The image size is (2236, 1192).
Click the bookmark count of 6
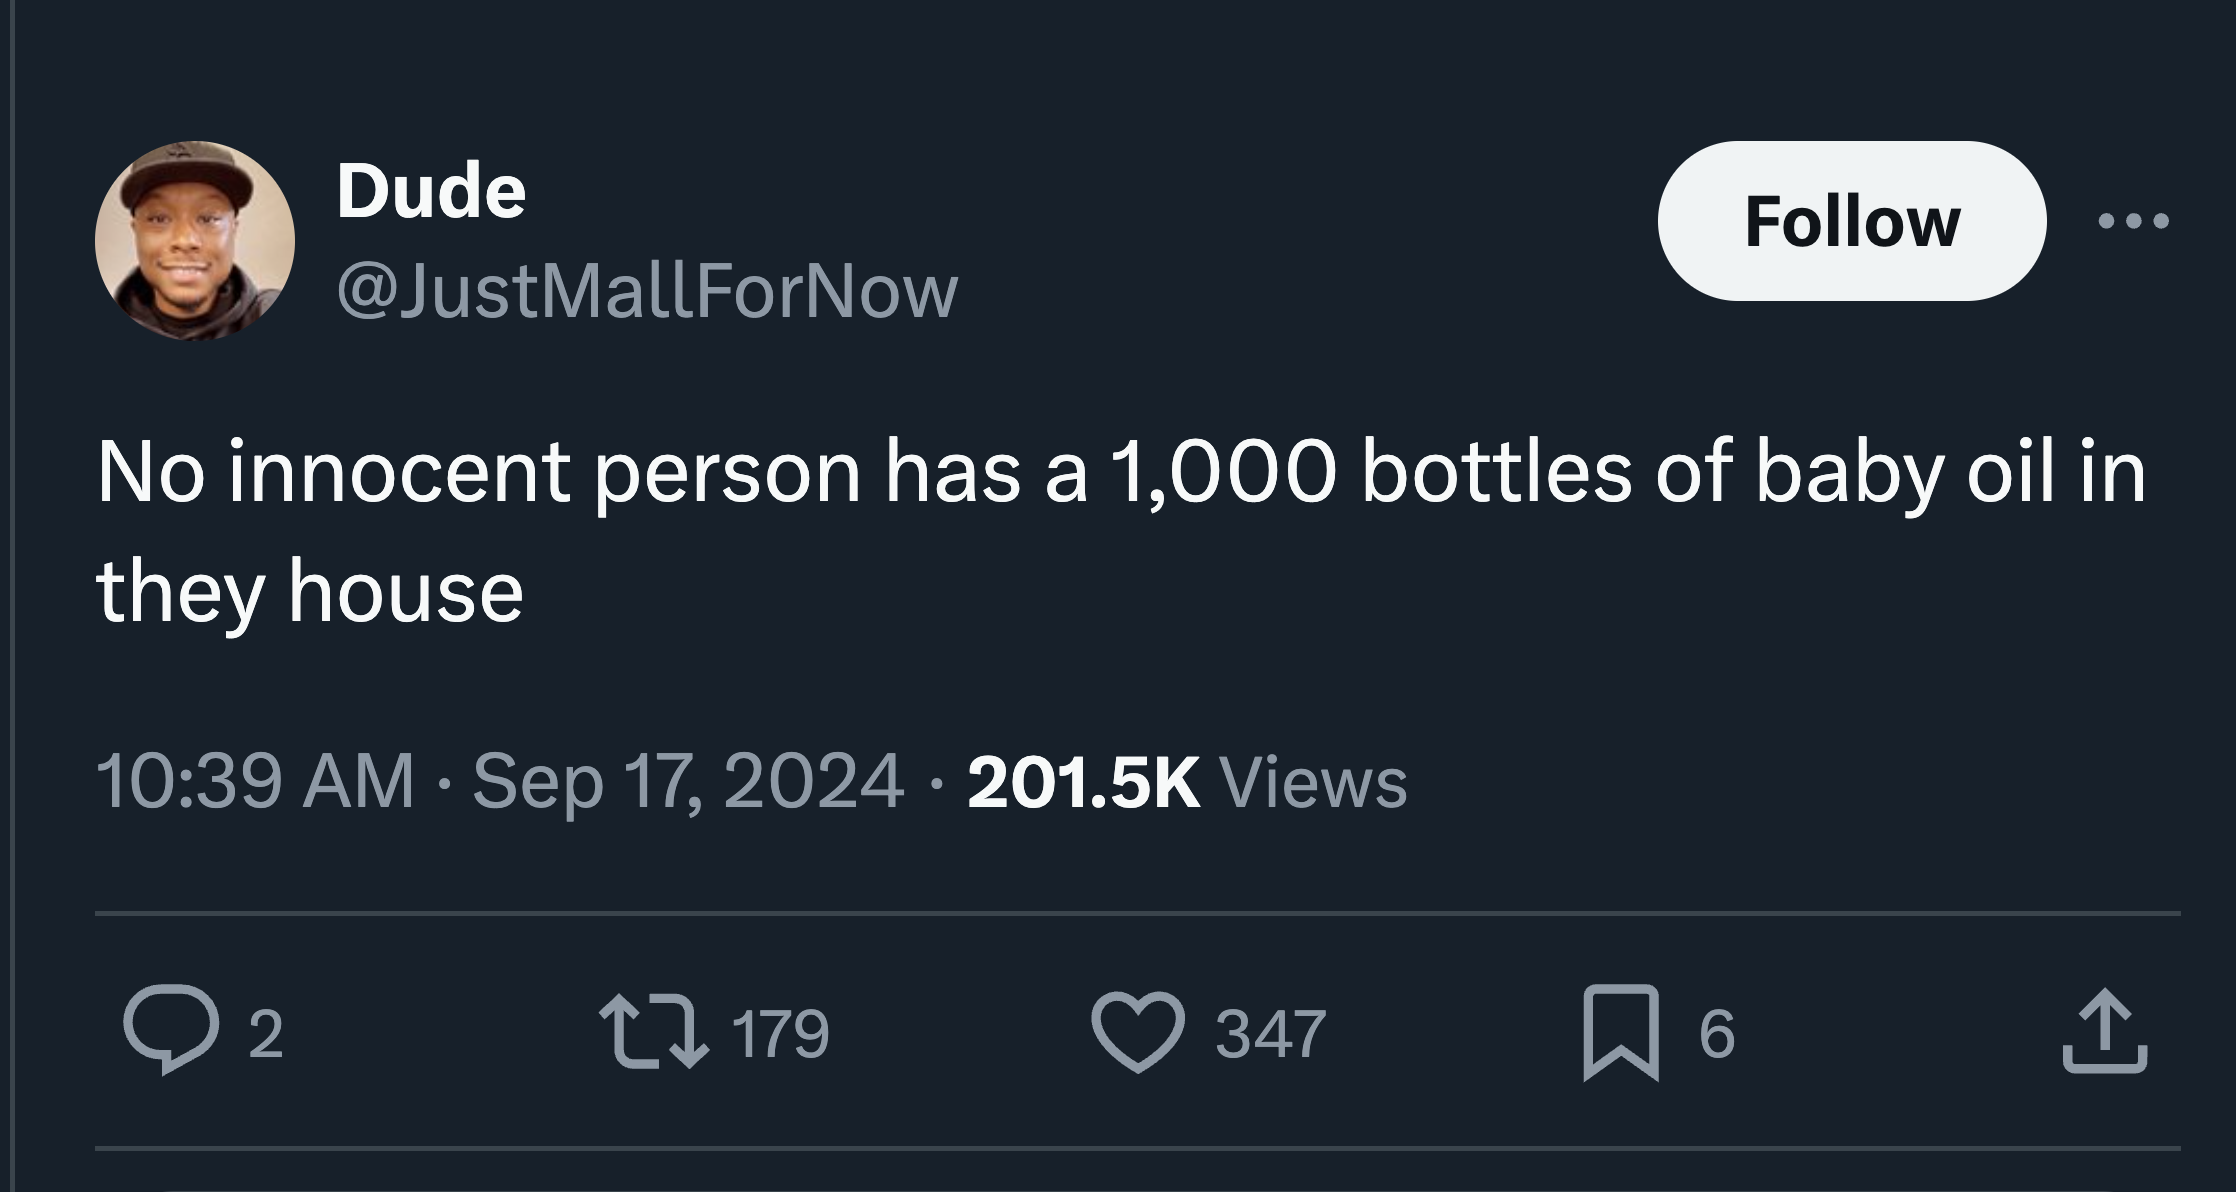click(1716, 1034)
